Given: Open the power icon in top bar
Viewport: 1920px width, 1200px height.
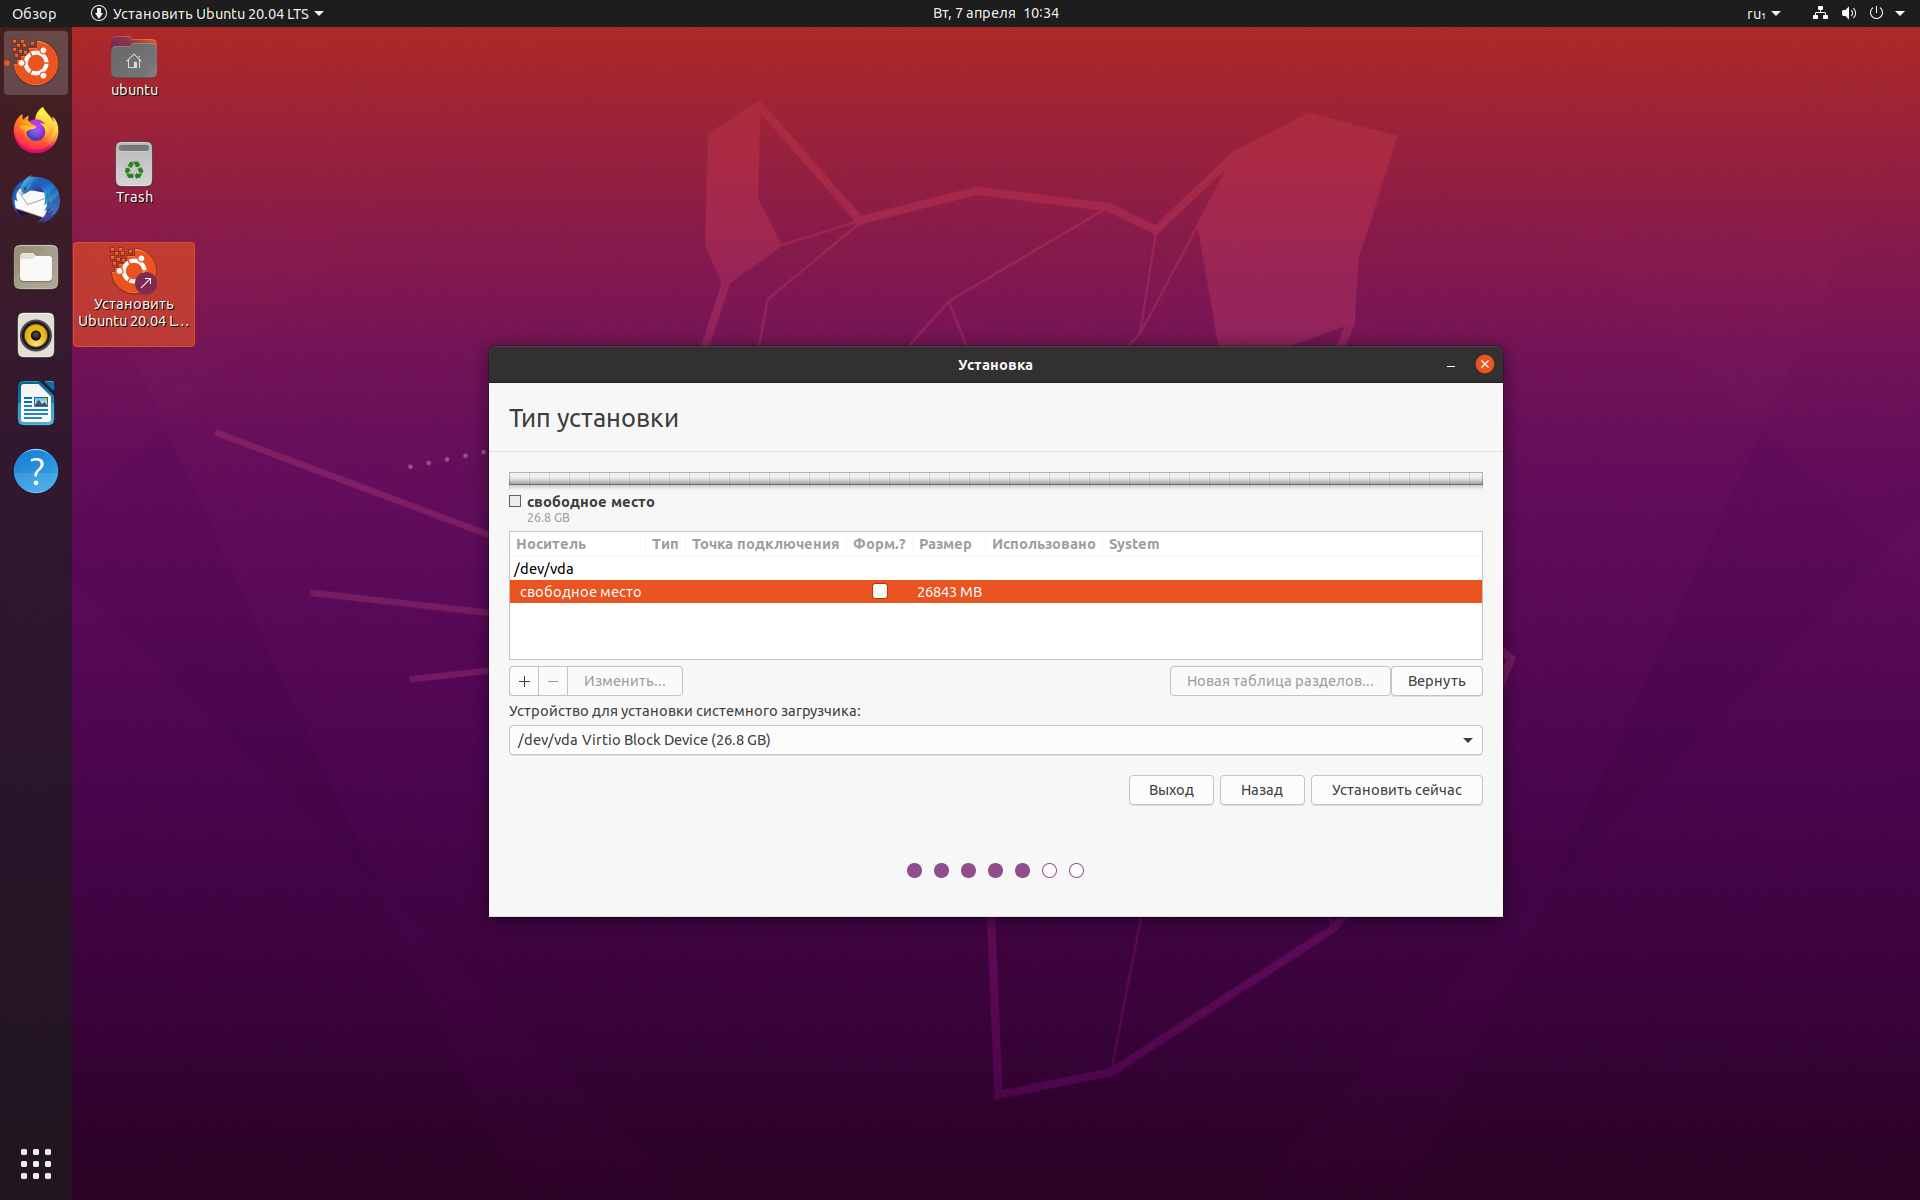Looking at the screenshot, I should [1876, 13].
